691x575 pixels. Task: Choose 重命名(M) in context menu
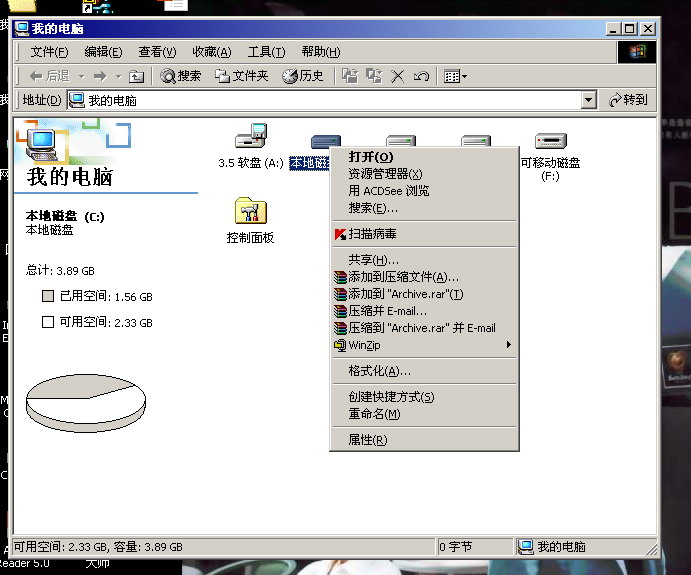point(424,414)
